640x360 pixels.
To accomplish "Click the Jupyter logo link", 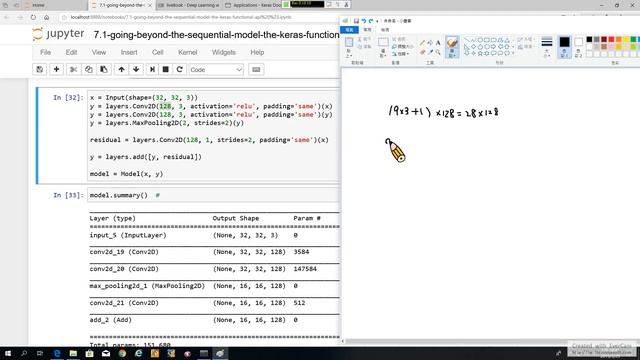I will 58,34.
